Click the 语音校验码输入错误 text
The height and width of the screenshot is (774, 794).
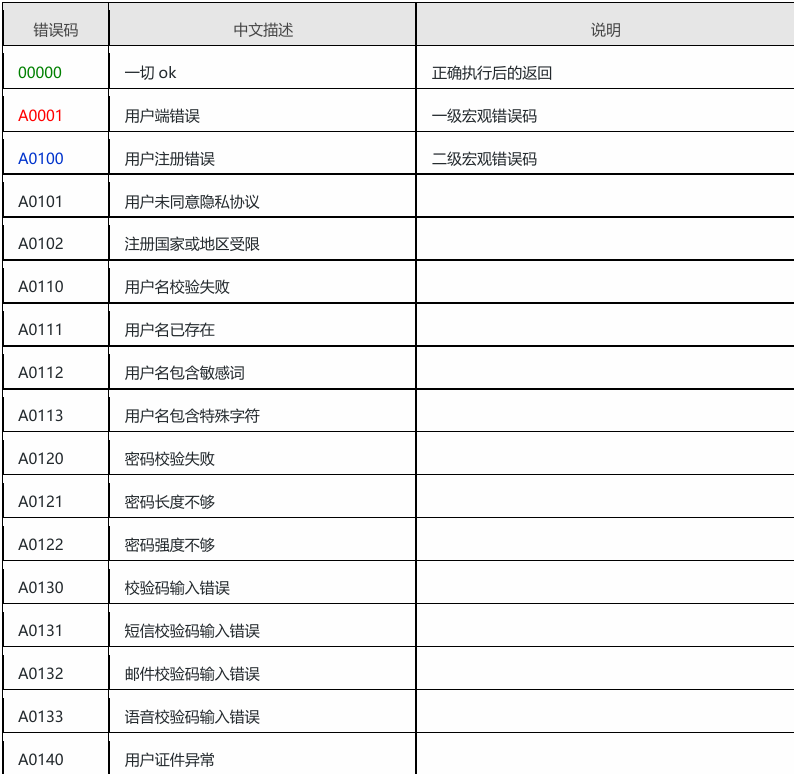click(192, 717)
